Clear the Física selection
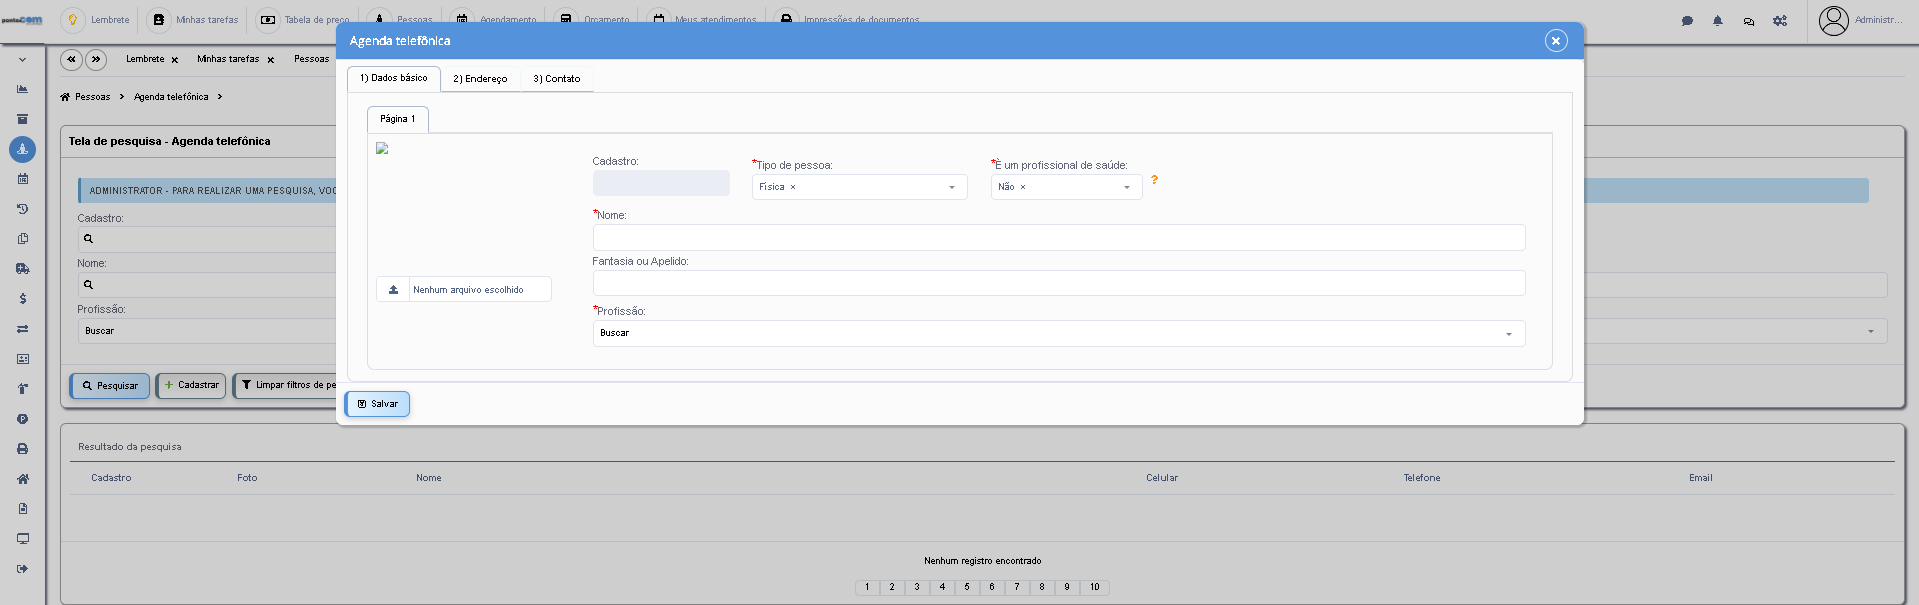This screenshot has height=605, width=1919. 793,187
